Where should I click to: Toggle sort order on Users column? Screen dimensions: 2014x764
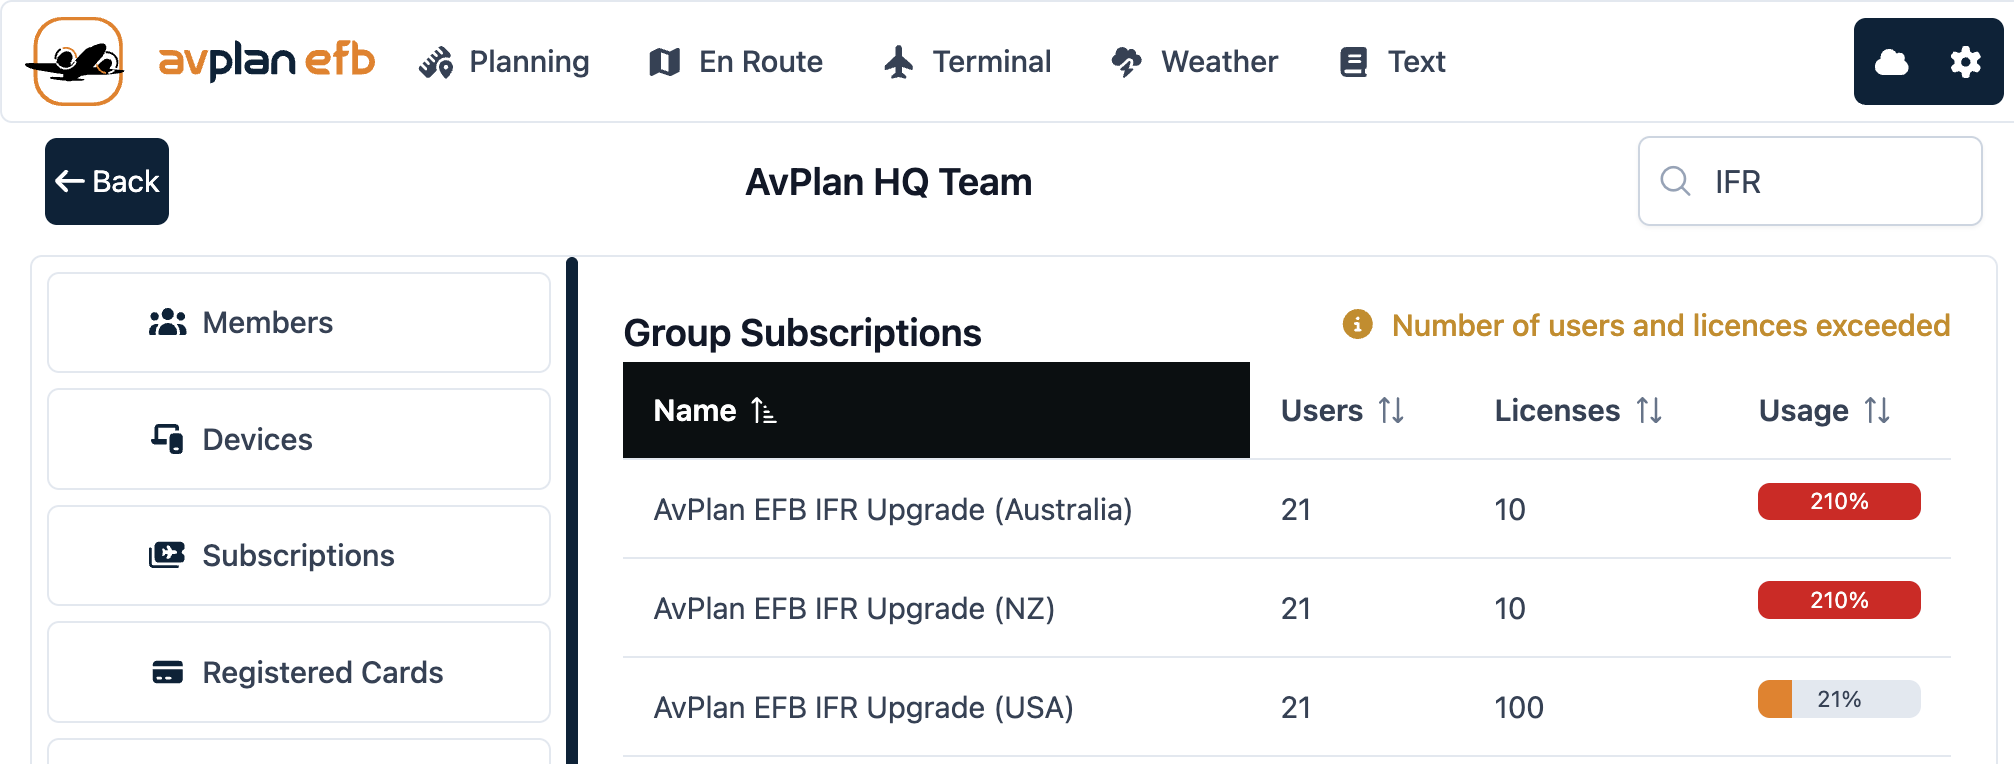pos(1391,411)
